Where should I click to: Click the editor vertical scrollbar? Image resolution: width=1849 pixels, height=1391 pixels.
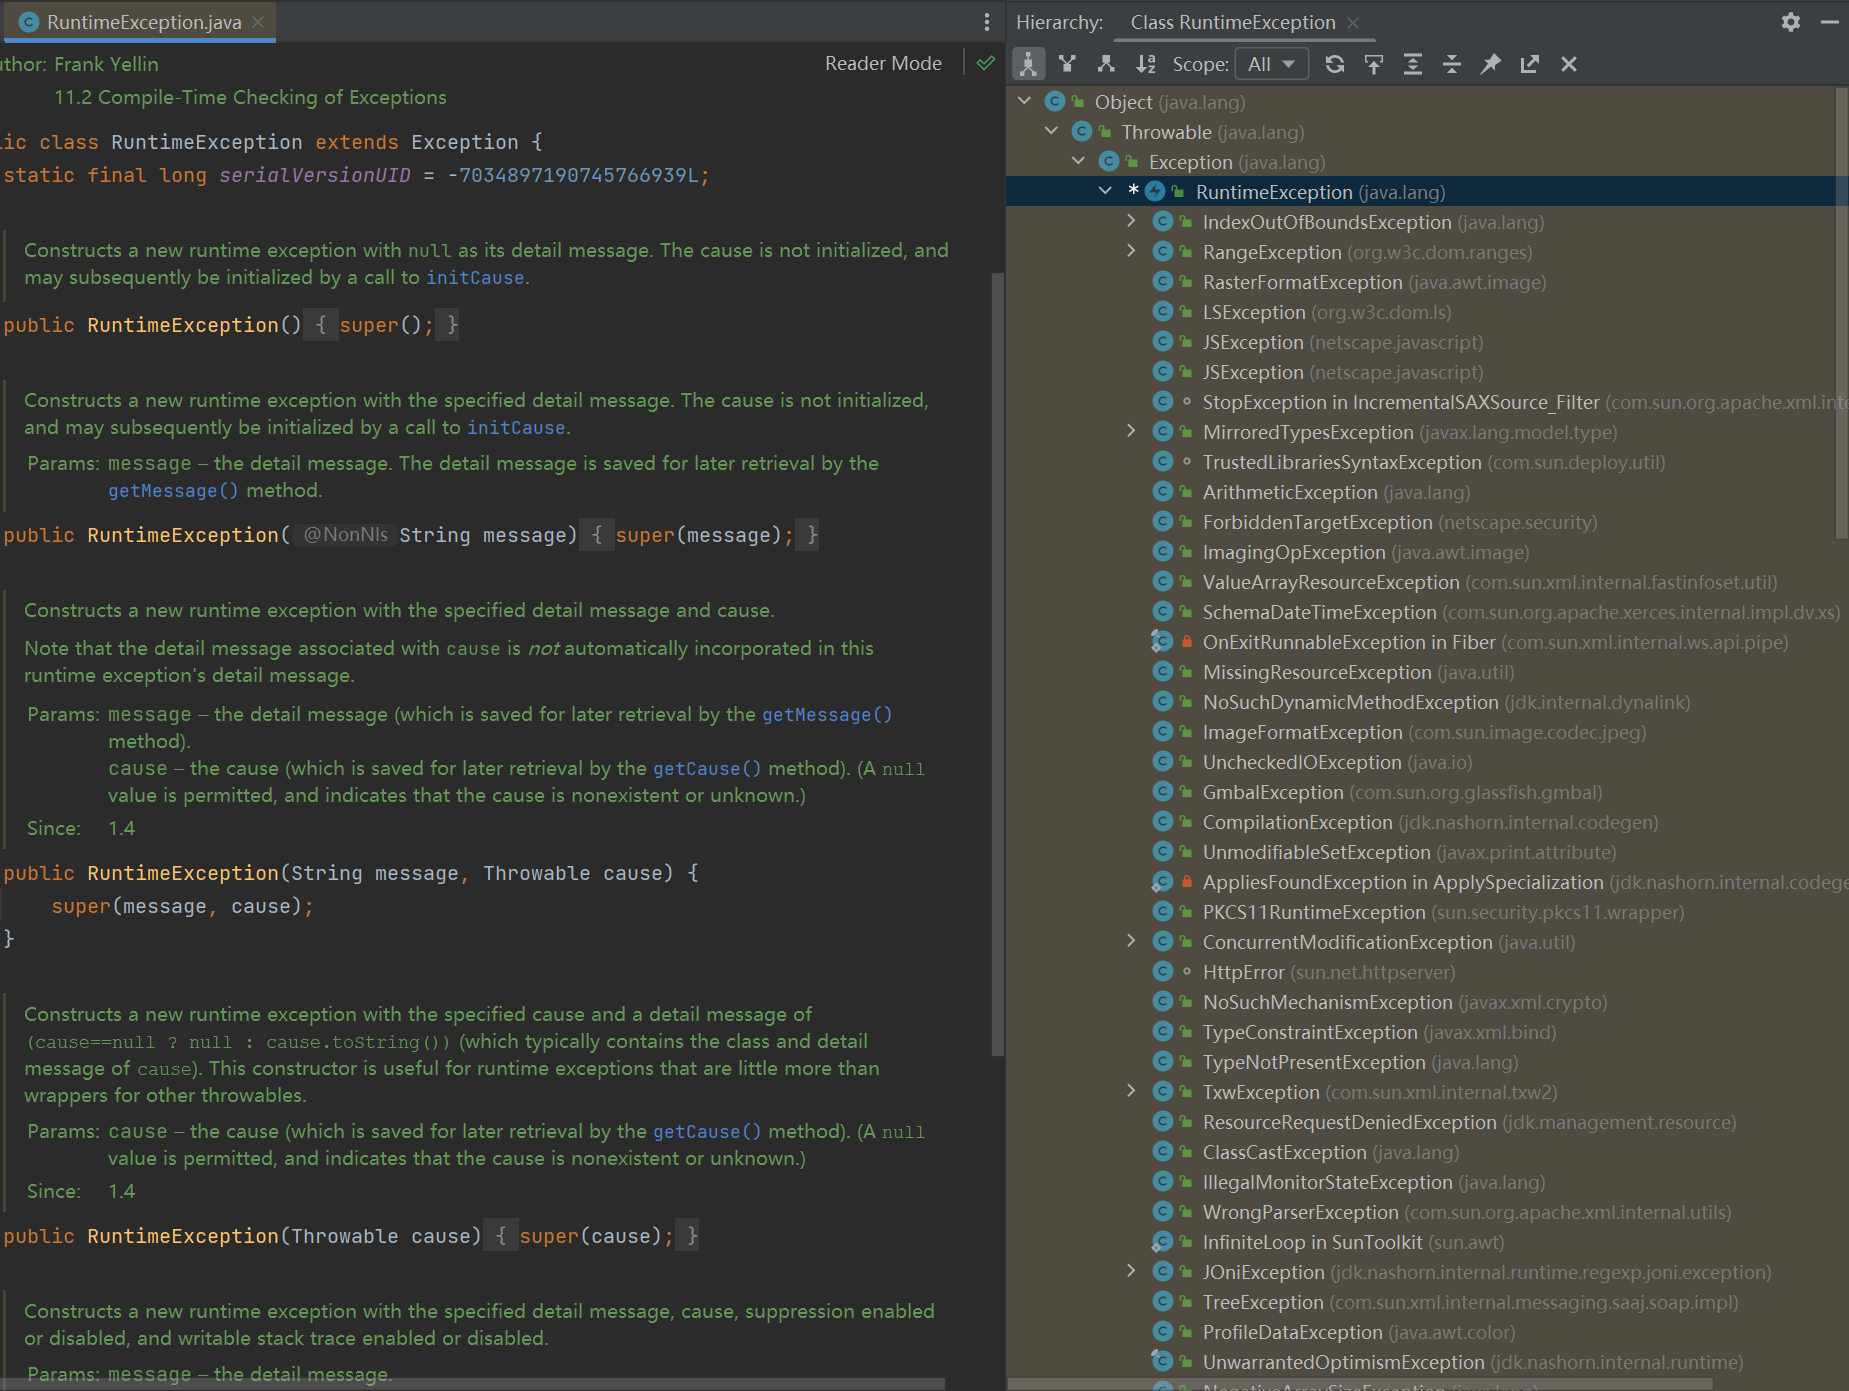[997, 664]
